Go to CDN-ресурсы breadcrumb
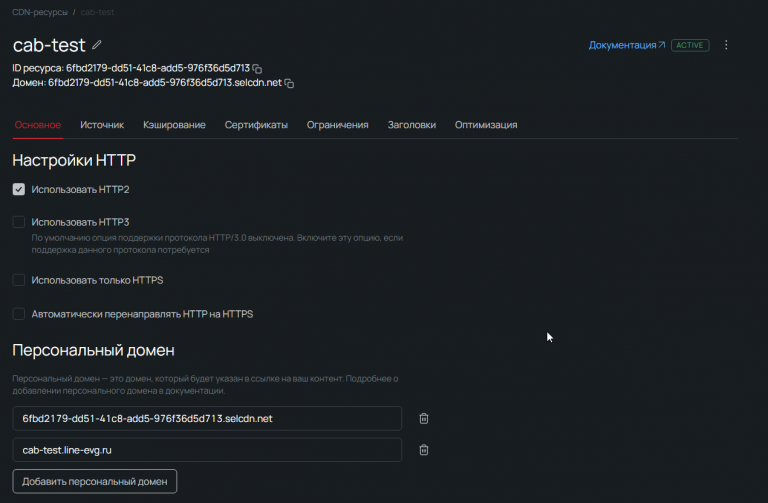 pyautogui.click(x=40, y=12)
